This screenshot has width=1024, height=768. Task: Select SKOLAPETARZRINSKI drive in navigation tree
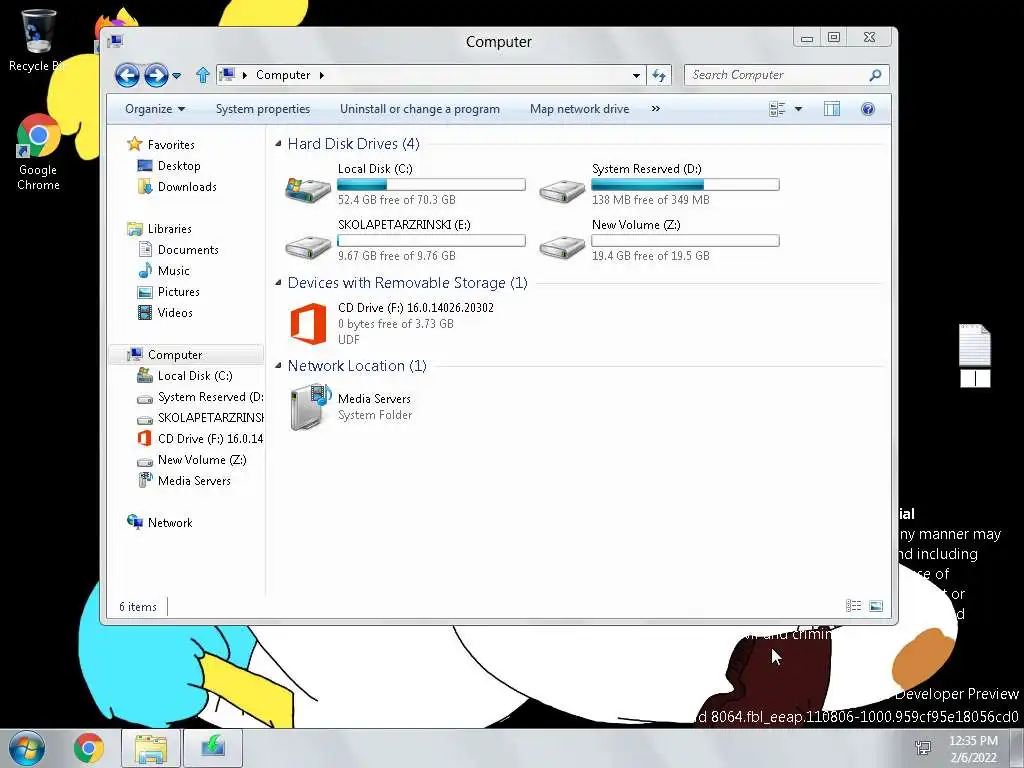point(210,417)
